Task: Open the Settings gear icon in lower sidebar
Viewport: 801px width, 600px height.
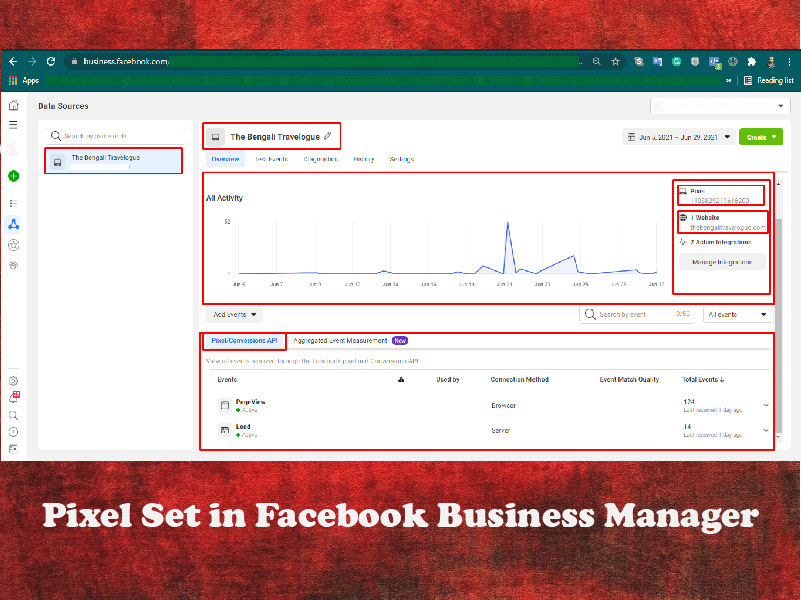Action: click(14, 380)
